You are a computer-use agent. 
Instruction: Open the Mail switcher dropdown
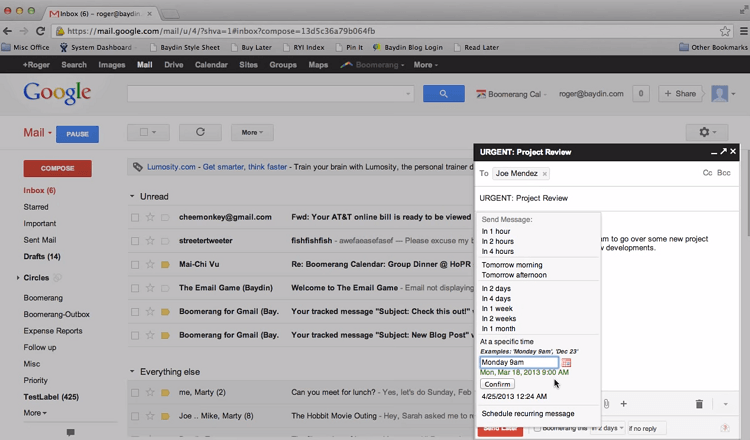pos(37,132)
